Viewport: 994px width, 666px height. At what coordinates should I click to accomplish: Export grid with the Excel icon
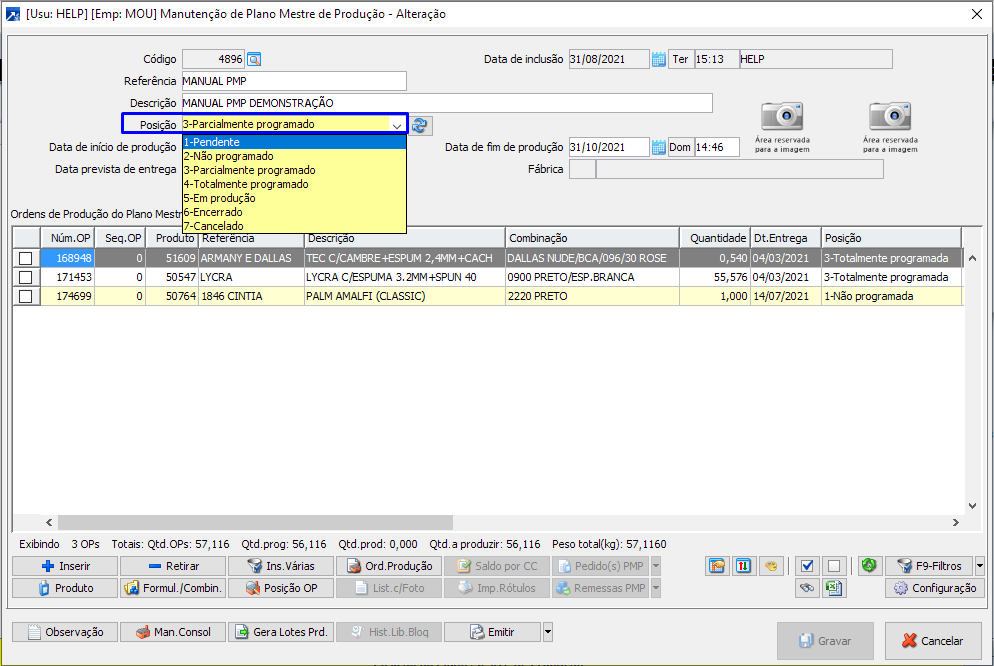point(834,588)
